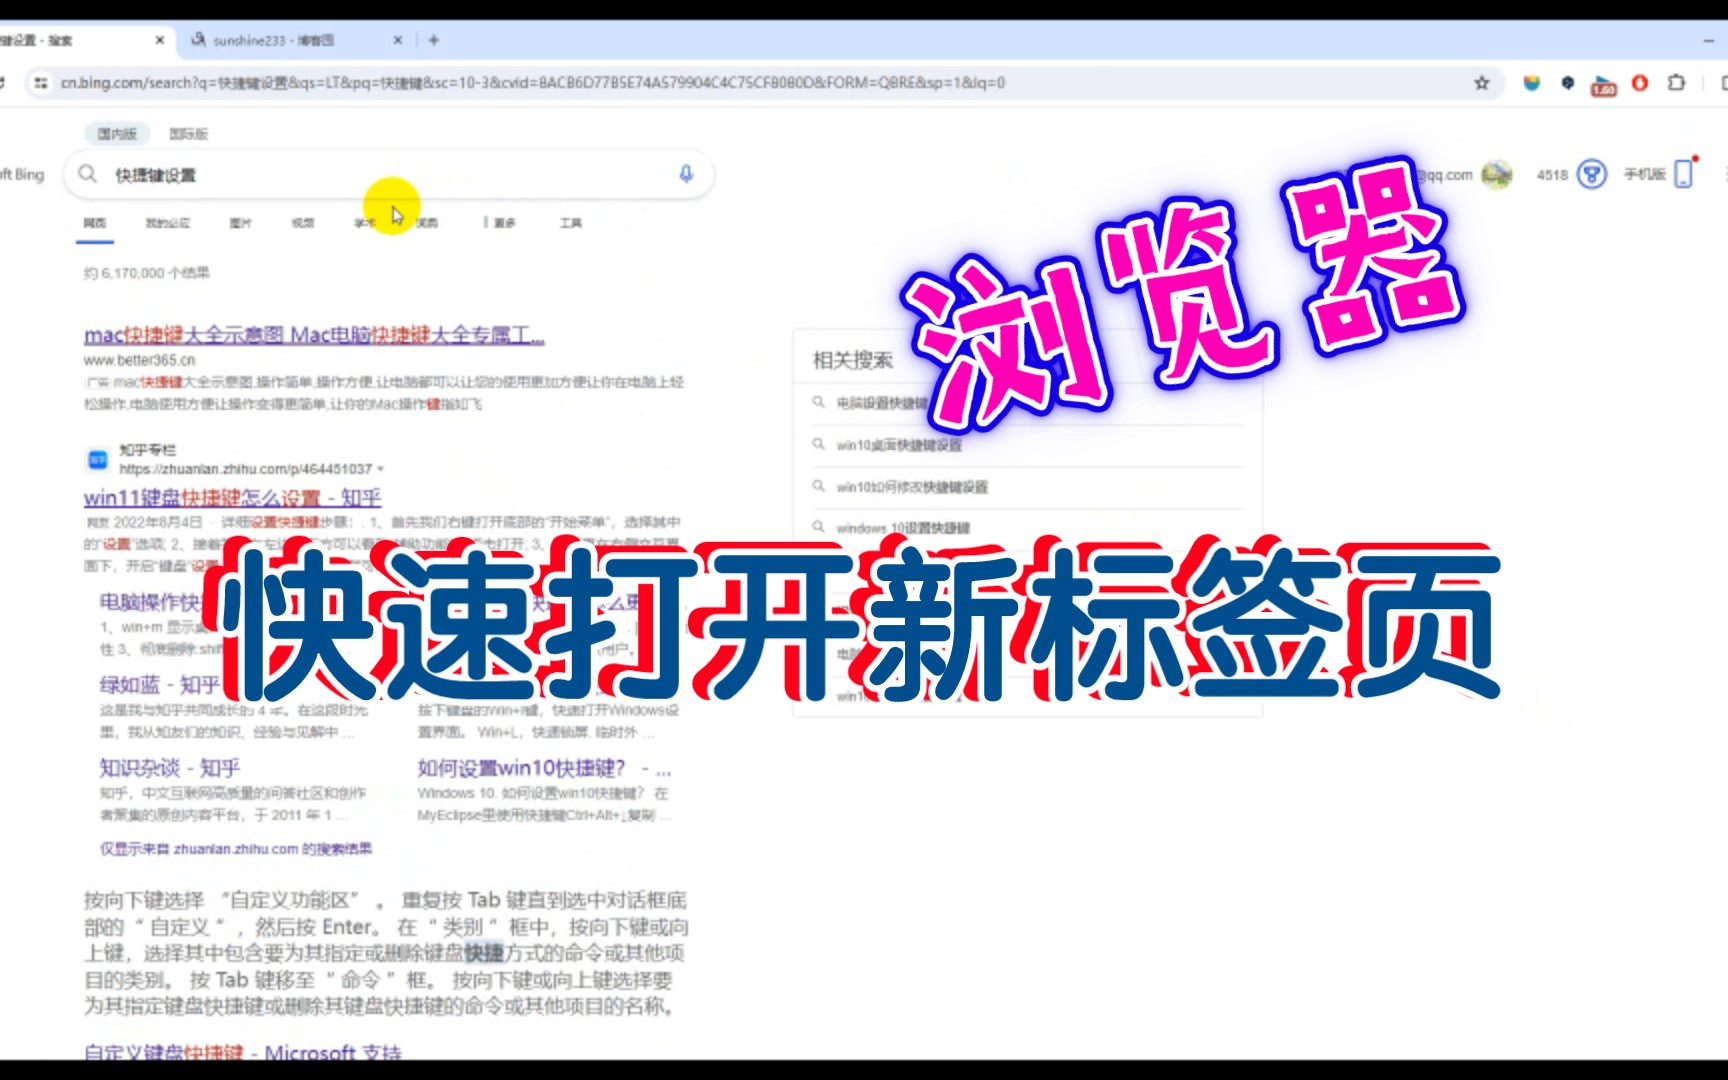
Task: Expand the 更多 search categories menu
Action: click(x=502, y=222)
